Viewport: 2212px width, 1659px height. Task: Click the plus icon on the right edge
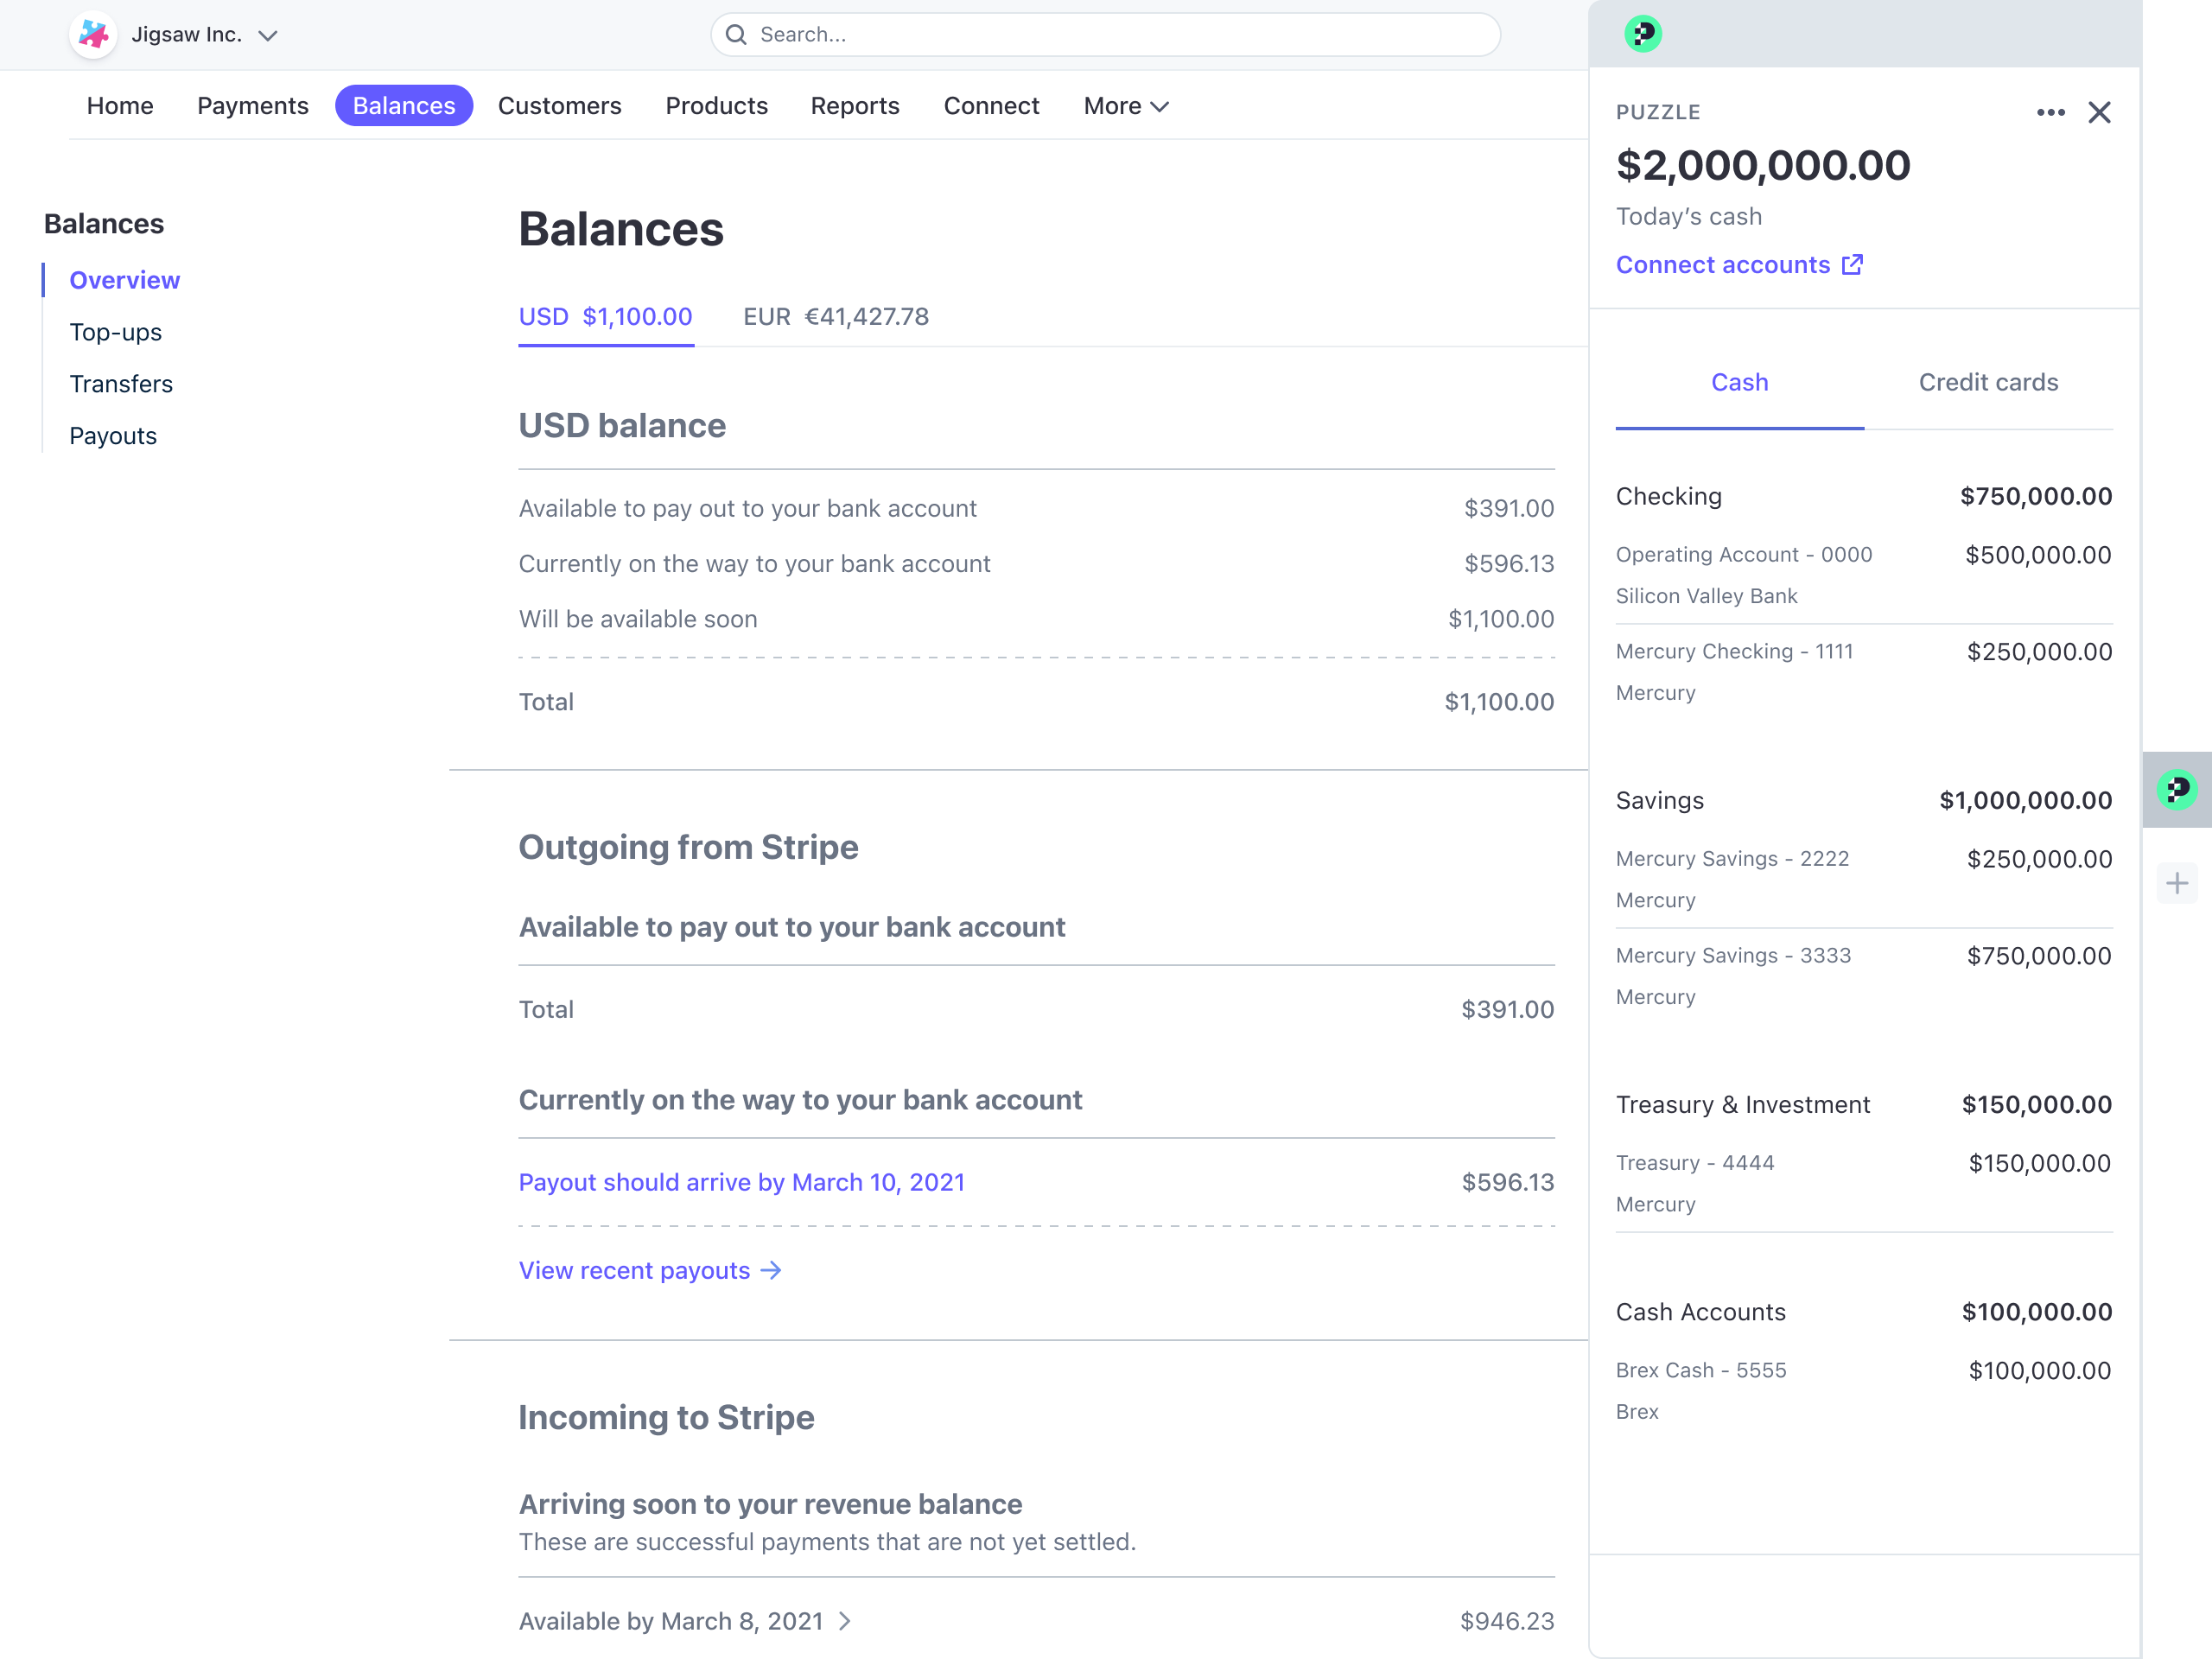[2178, 882]
